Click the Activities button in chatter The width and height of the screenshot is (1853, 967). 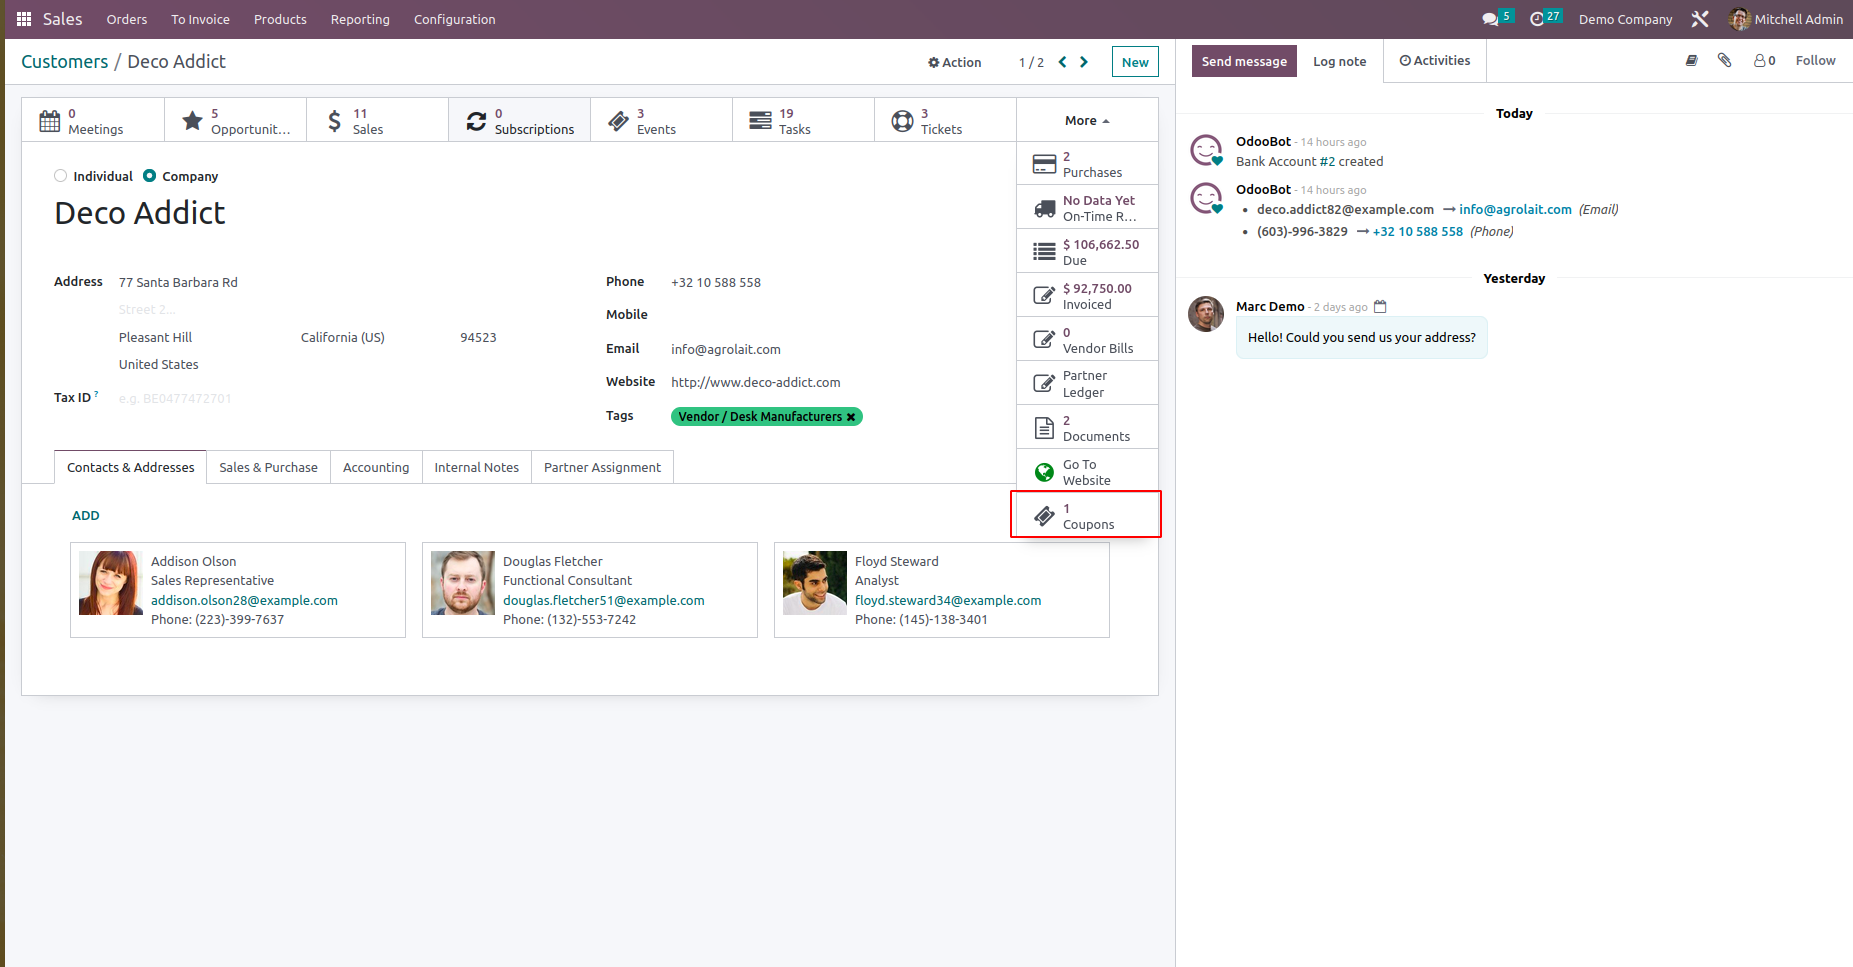tap(1435, 61)
